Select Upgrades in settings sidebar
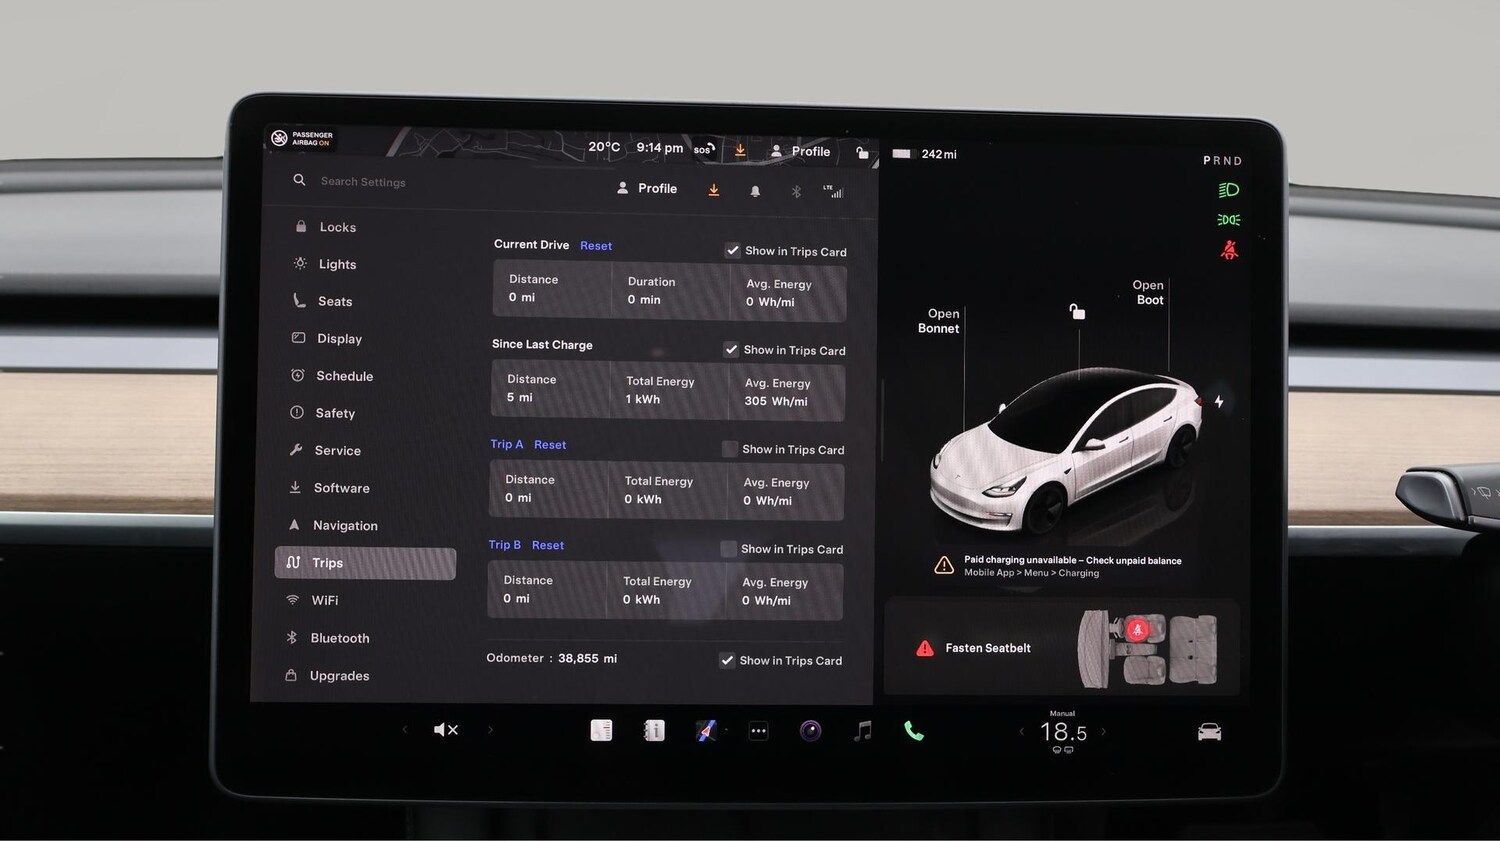 (328, 676)
